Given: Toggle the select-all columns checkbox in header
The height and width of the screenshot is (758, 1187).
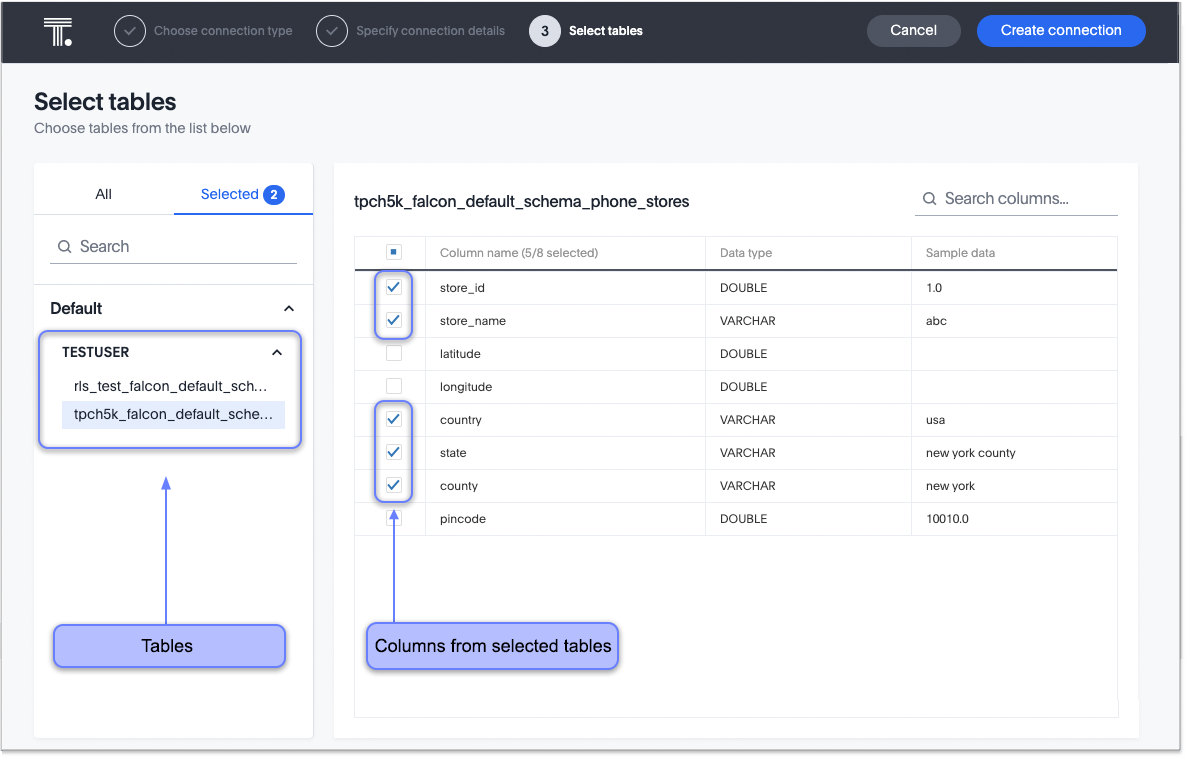Looking at the screenshot, I should point(393,252).
